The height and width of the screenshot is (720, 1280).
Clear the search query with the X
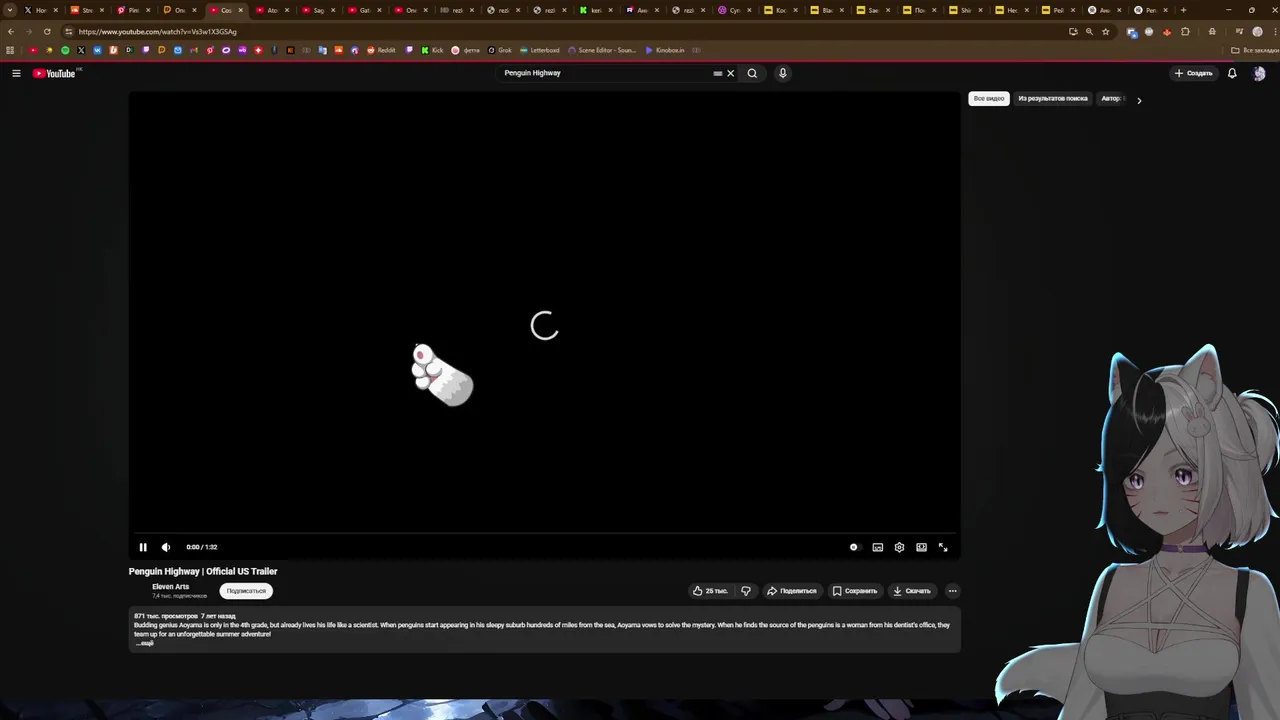pyautogui.click(x=730, y=73)
